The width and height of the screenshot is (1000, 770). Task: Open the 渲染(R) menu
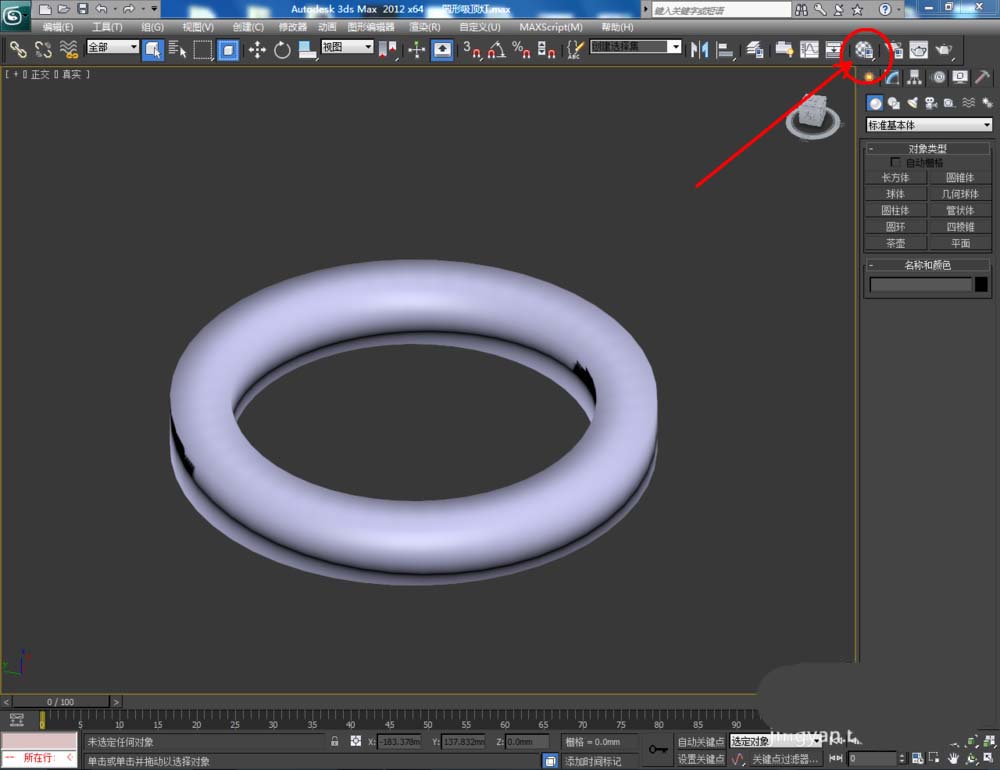coord(424,27)
